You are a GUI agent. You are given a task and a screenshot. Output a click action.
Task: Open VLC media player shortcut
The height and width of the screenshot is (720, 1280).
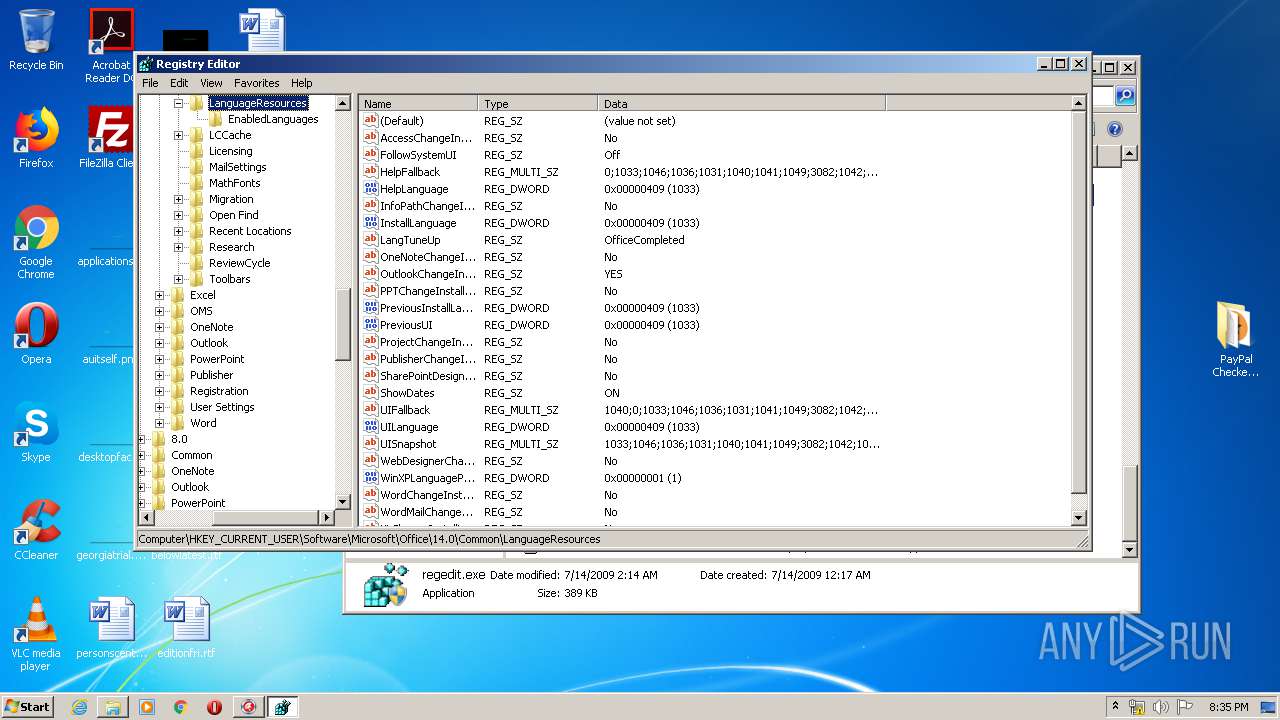[x=36, y=634]
